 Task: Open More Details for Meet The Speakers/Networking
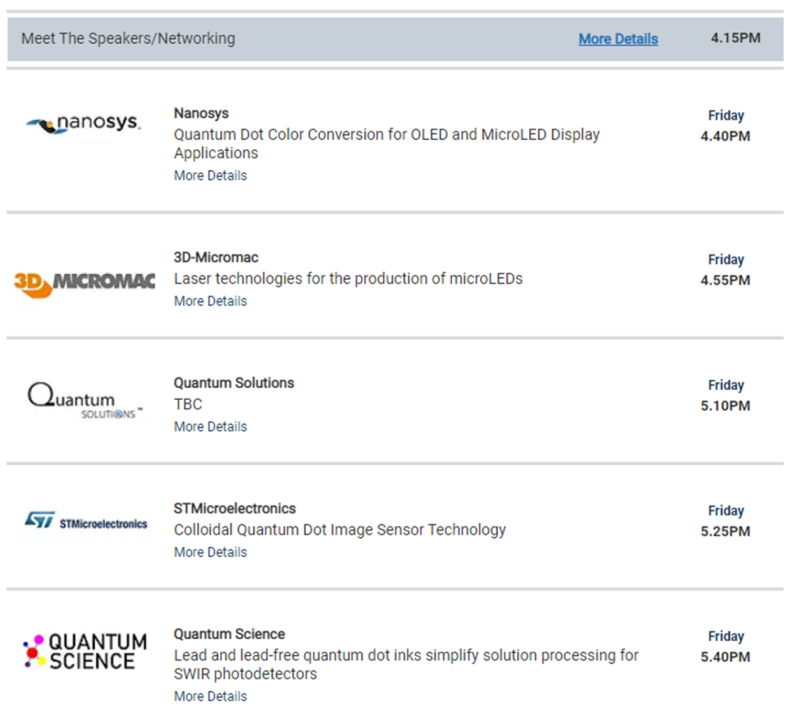coord(618,39)
